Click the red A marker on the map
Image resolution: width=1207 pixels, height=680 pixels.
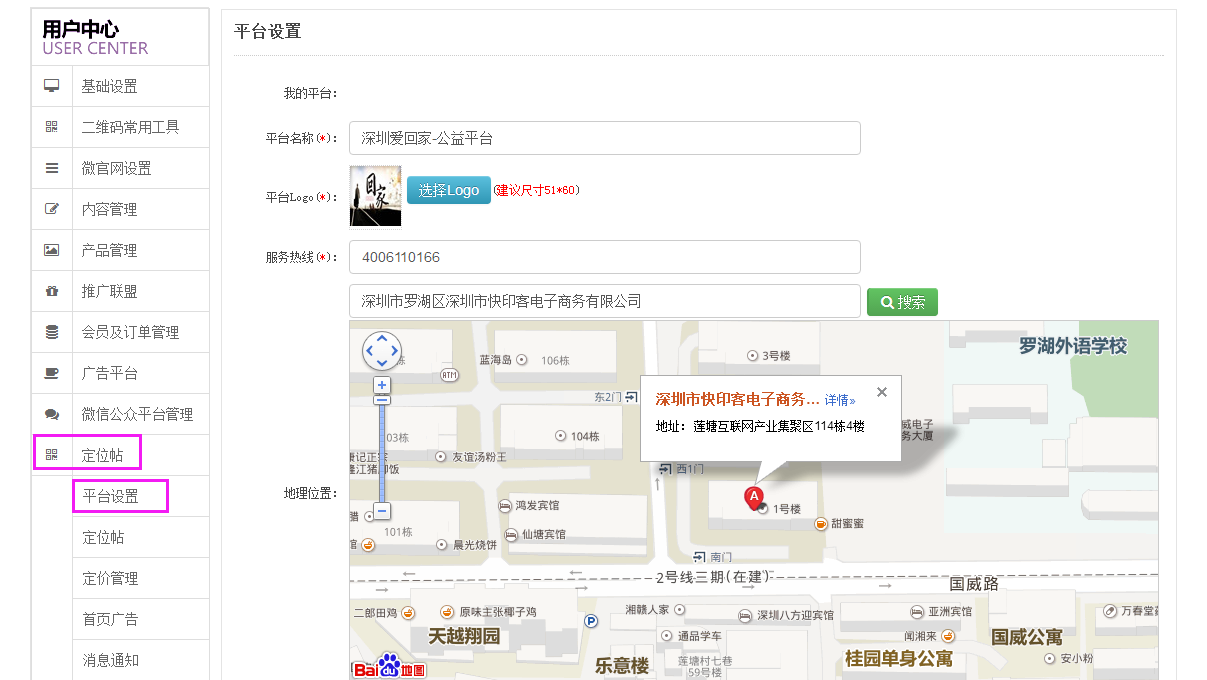[755, 497]
